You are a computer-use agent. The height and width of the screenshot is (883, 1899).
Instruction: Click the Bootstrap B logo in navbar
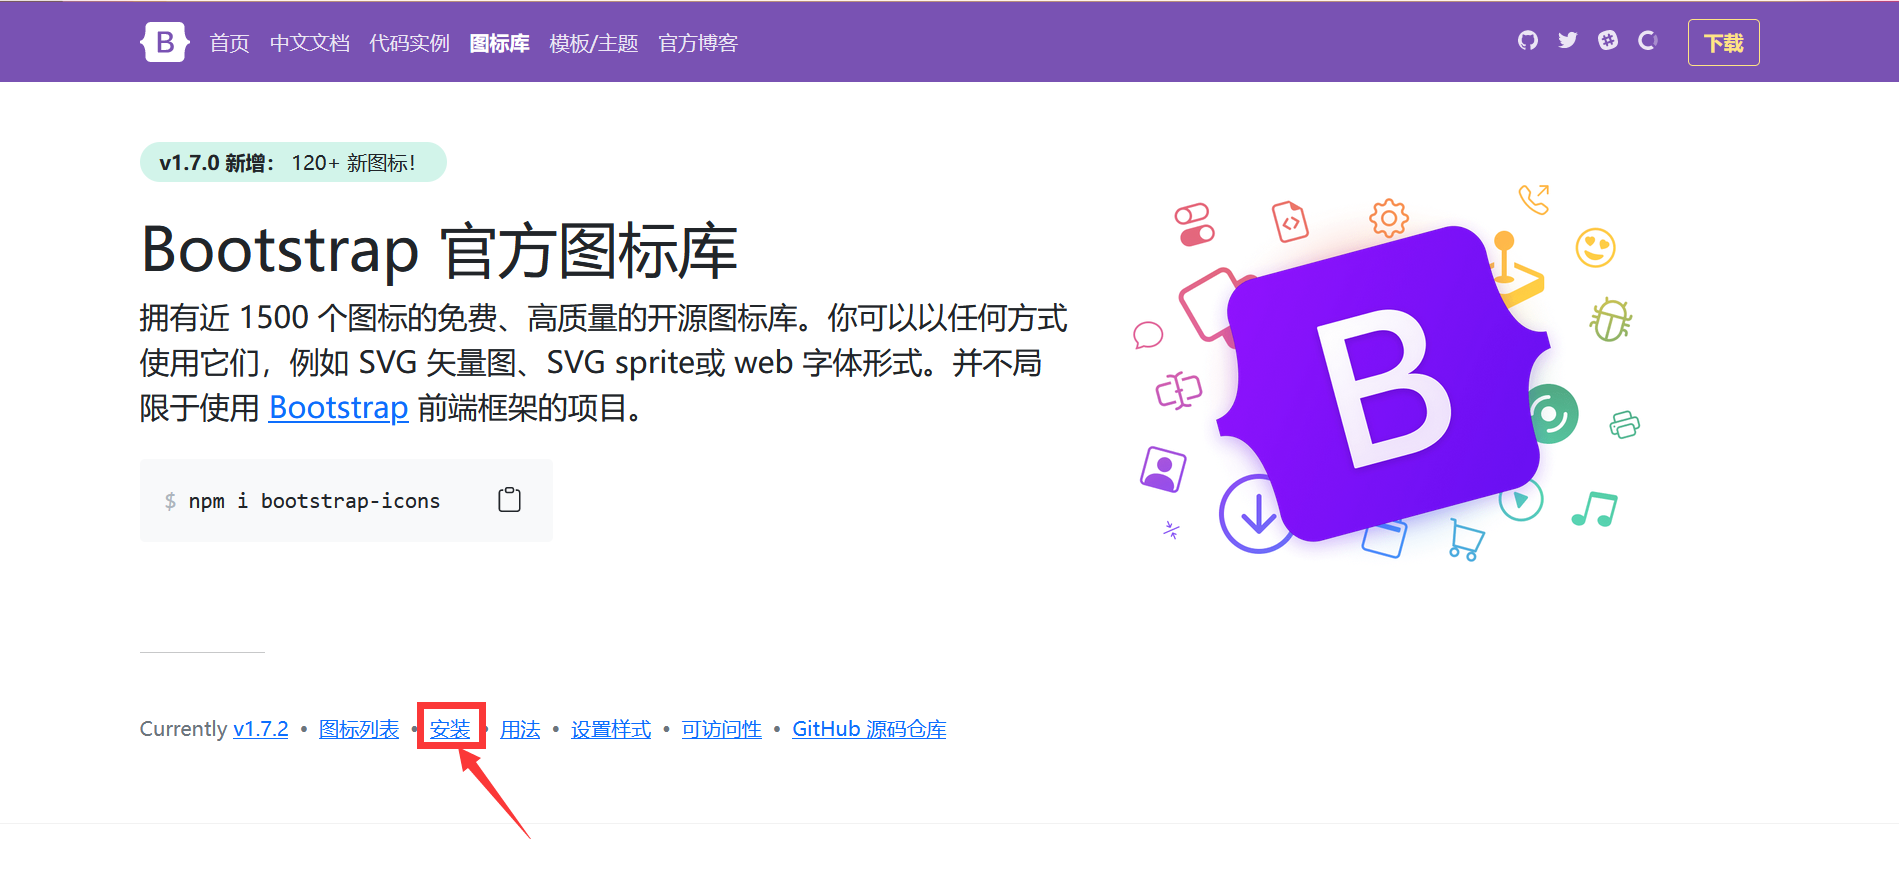tap(165, 42)
